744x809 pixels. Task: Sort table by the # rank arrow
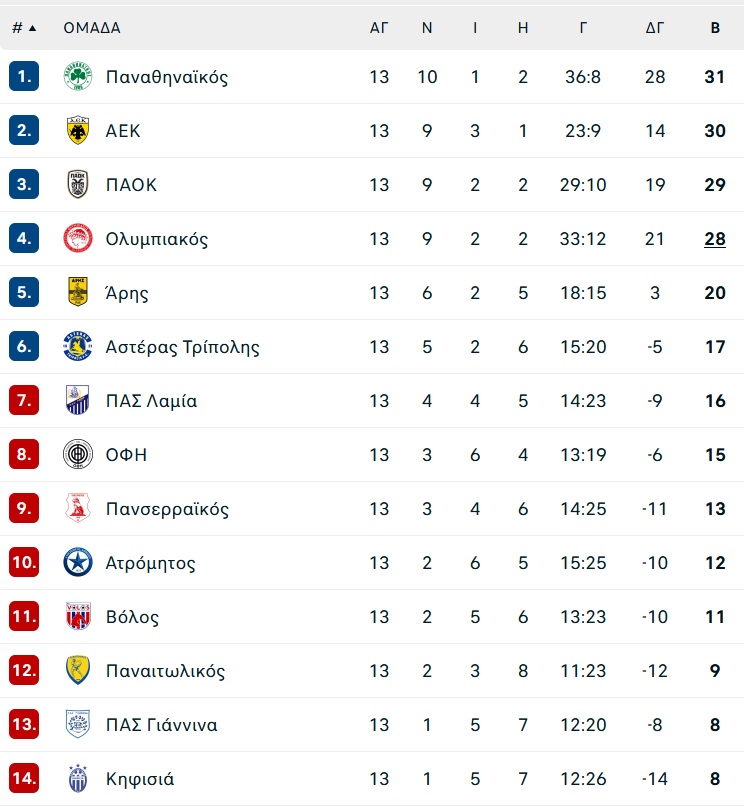point(24,28)
